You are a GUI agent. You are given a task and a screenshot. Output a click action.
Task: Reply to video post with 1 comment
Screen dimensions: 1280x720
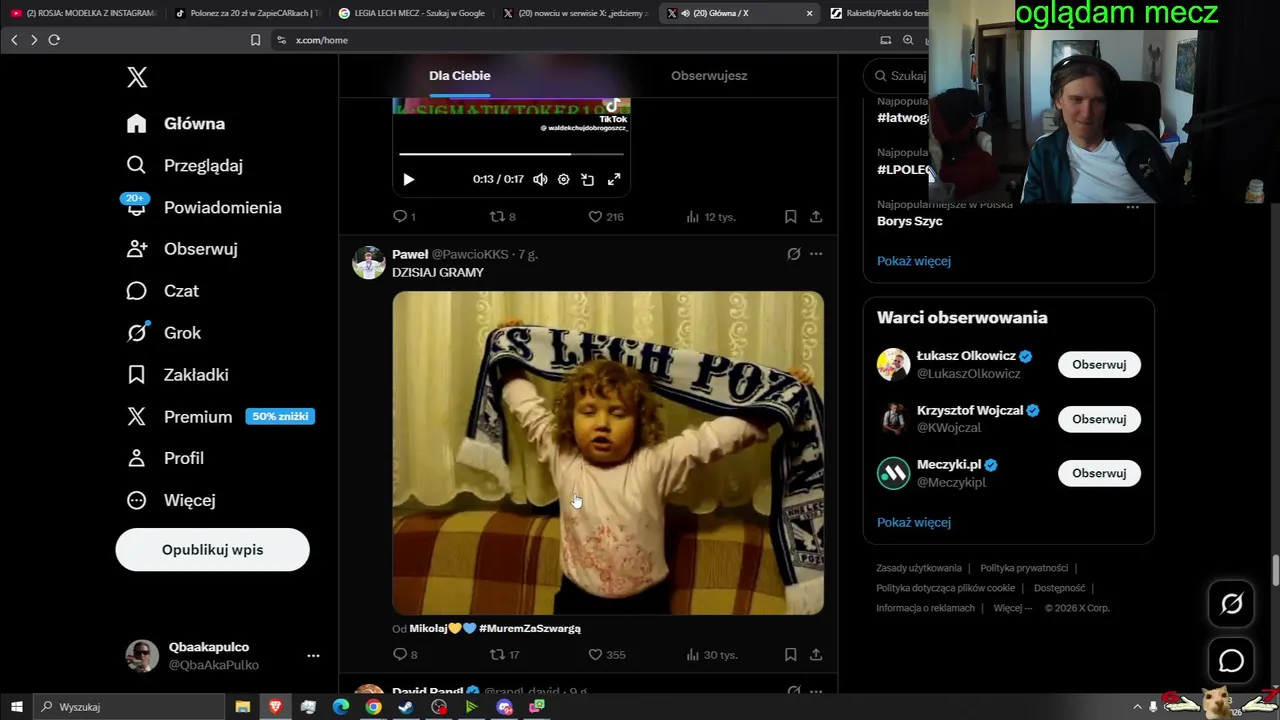pyautogui.click(x=404, y=216)
